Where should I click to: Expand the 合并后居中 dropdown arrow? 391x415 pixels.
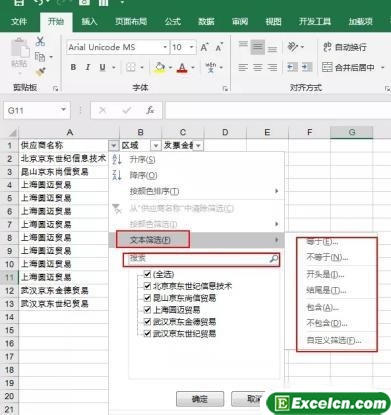tap(383, 68)
